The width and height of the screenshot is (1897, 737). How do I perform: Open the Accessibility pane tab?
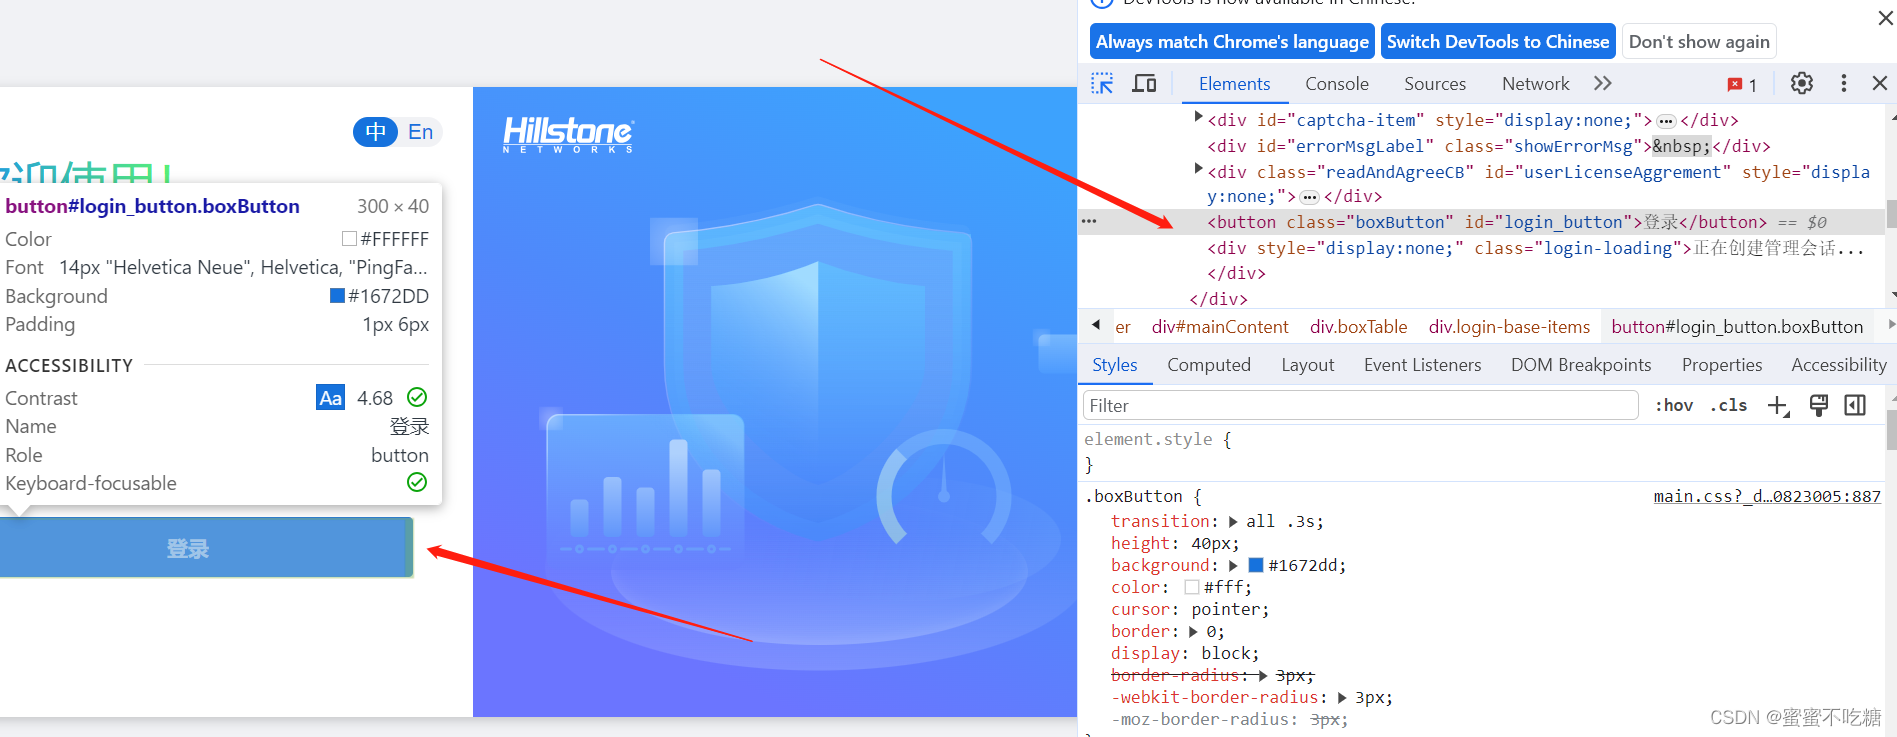point(1839,365)
